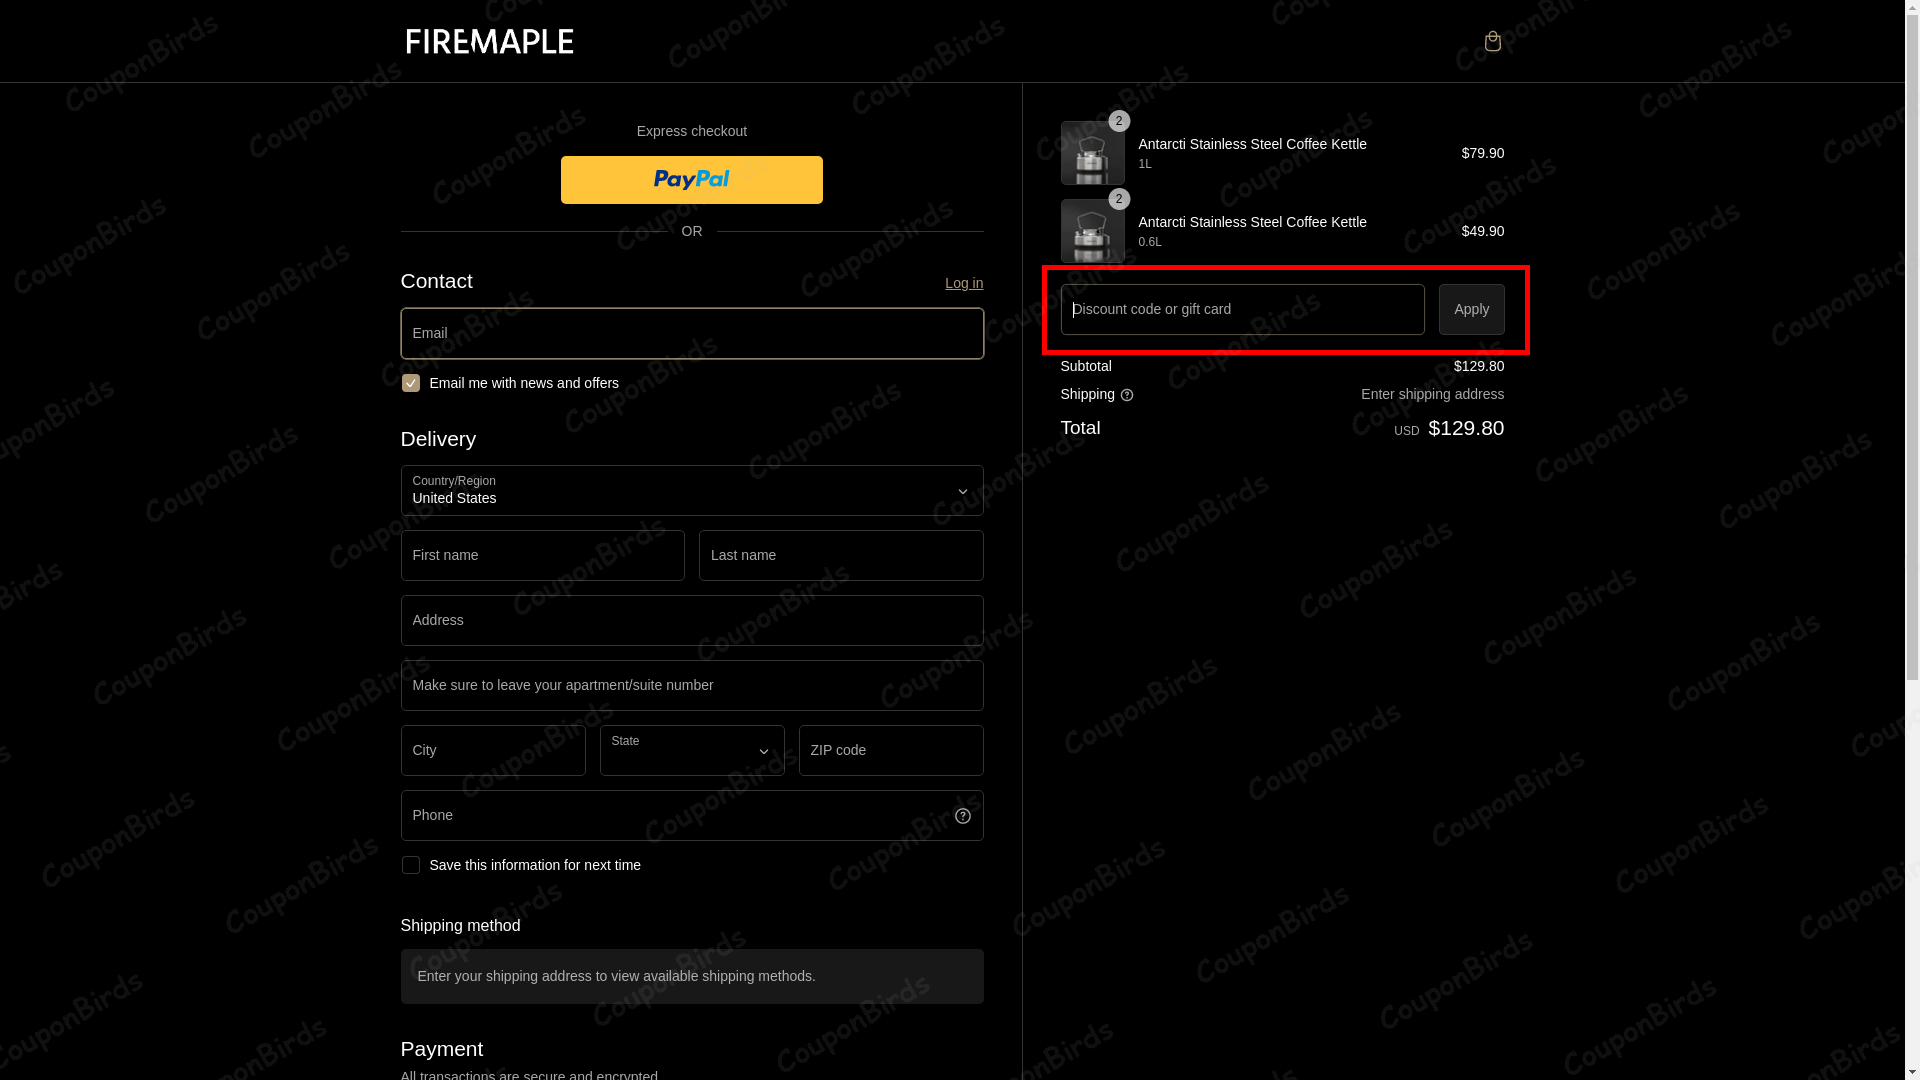This screenshot has width=1920, height=1080.
Task: Click the Log in link
Action: (x=964, y=283)
